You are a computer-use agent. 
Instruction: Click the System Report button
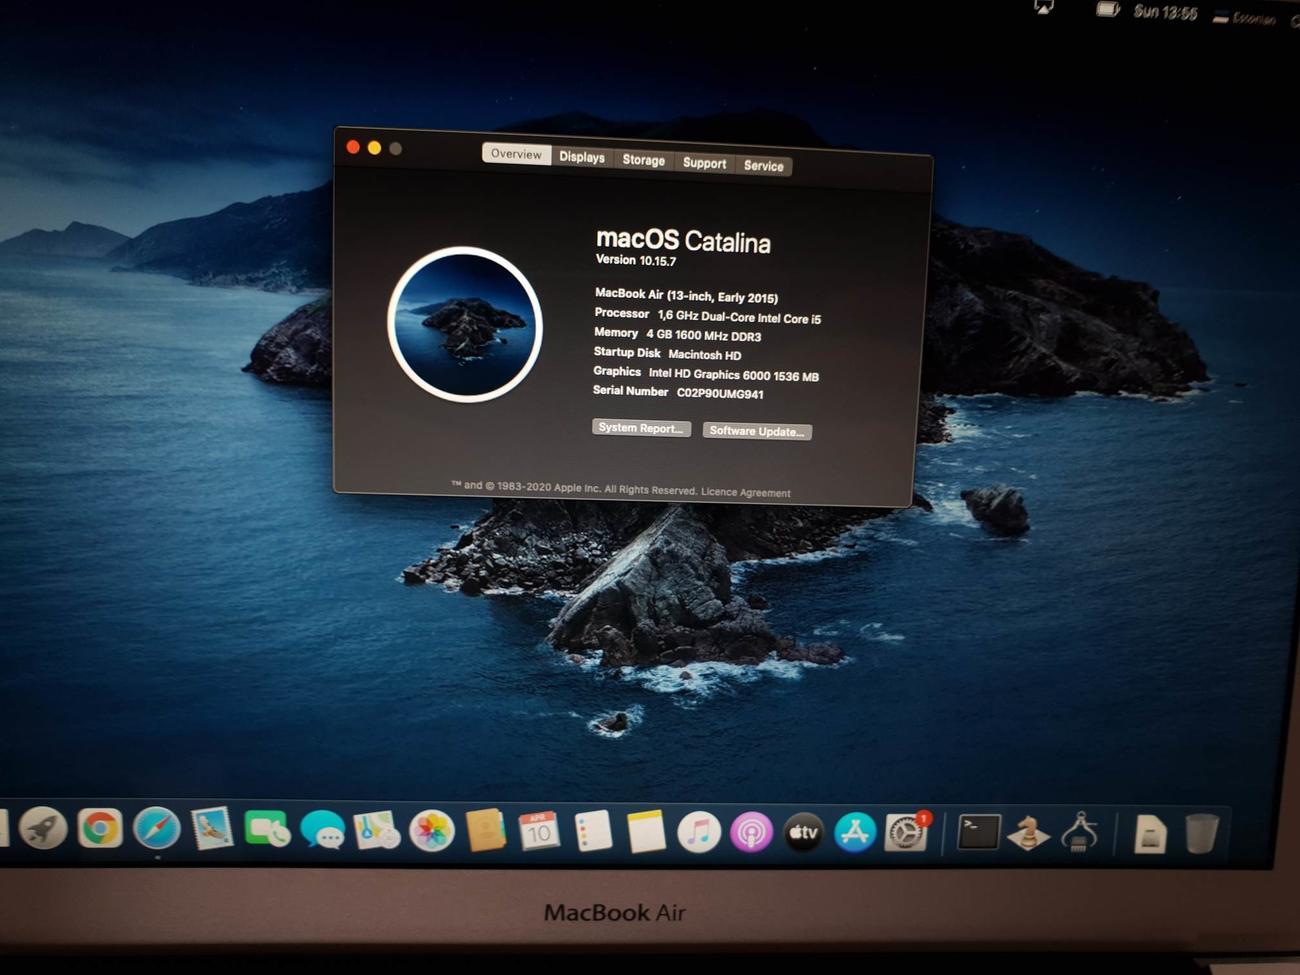641,428
